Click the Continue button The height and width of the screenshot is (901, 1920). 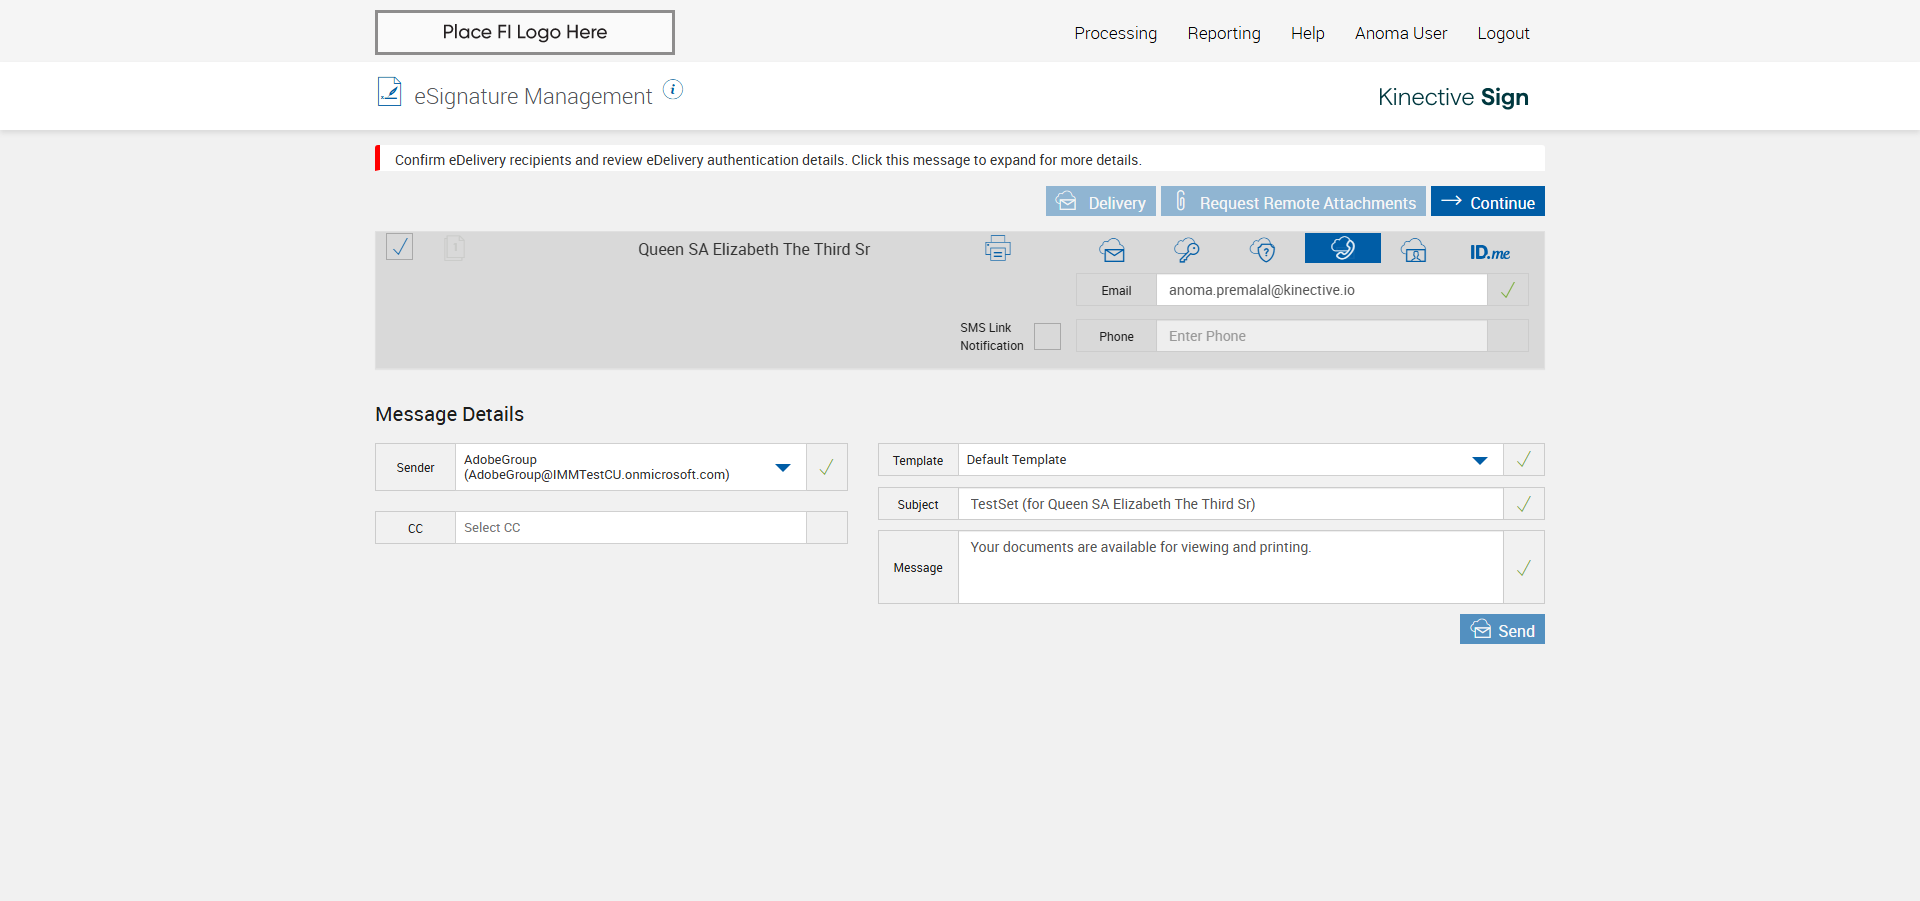click(x=1487, y=202)
